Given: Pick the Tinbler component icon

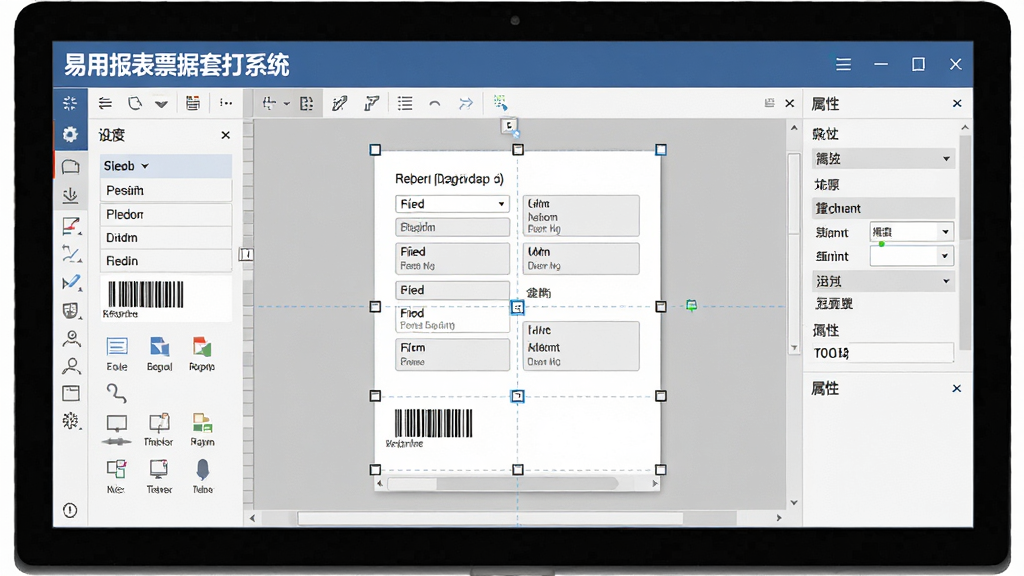Looking at the screenshot, I should point(159,423).
